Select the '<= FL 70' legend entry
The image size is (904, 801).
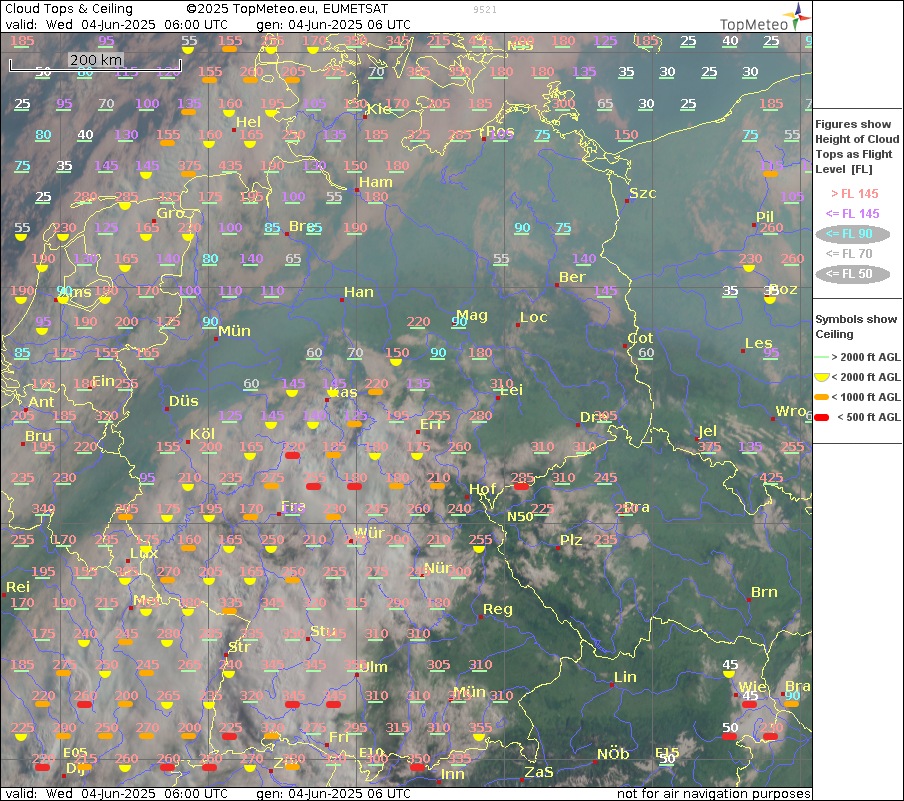pyautogui.click(x=849, y=254)
